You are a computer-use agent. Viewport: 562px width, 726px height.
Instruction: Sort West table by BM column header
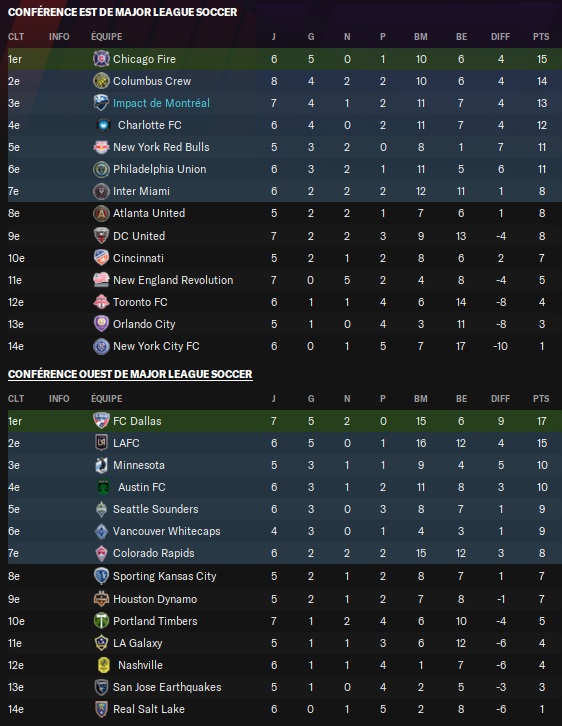click(x=420, y=399)
